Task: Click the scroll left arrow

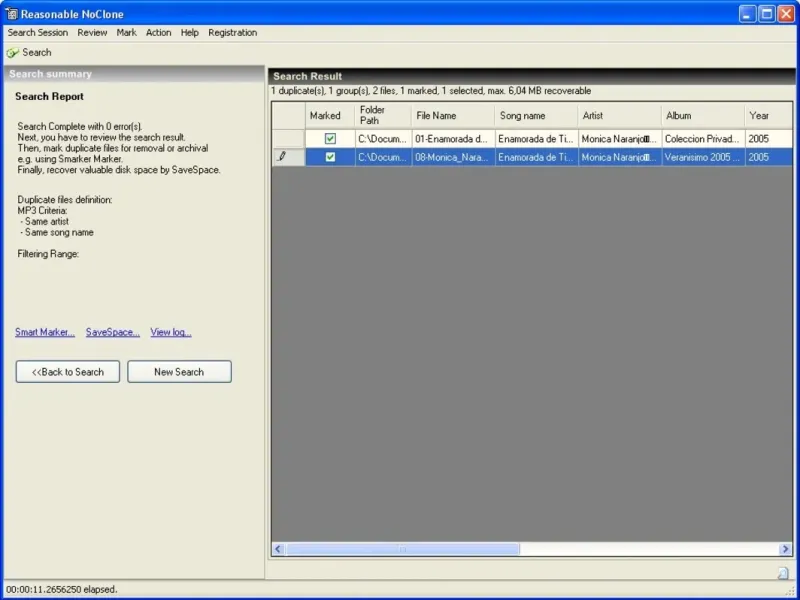Action: point(279,549)
